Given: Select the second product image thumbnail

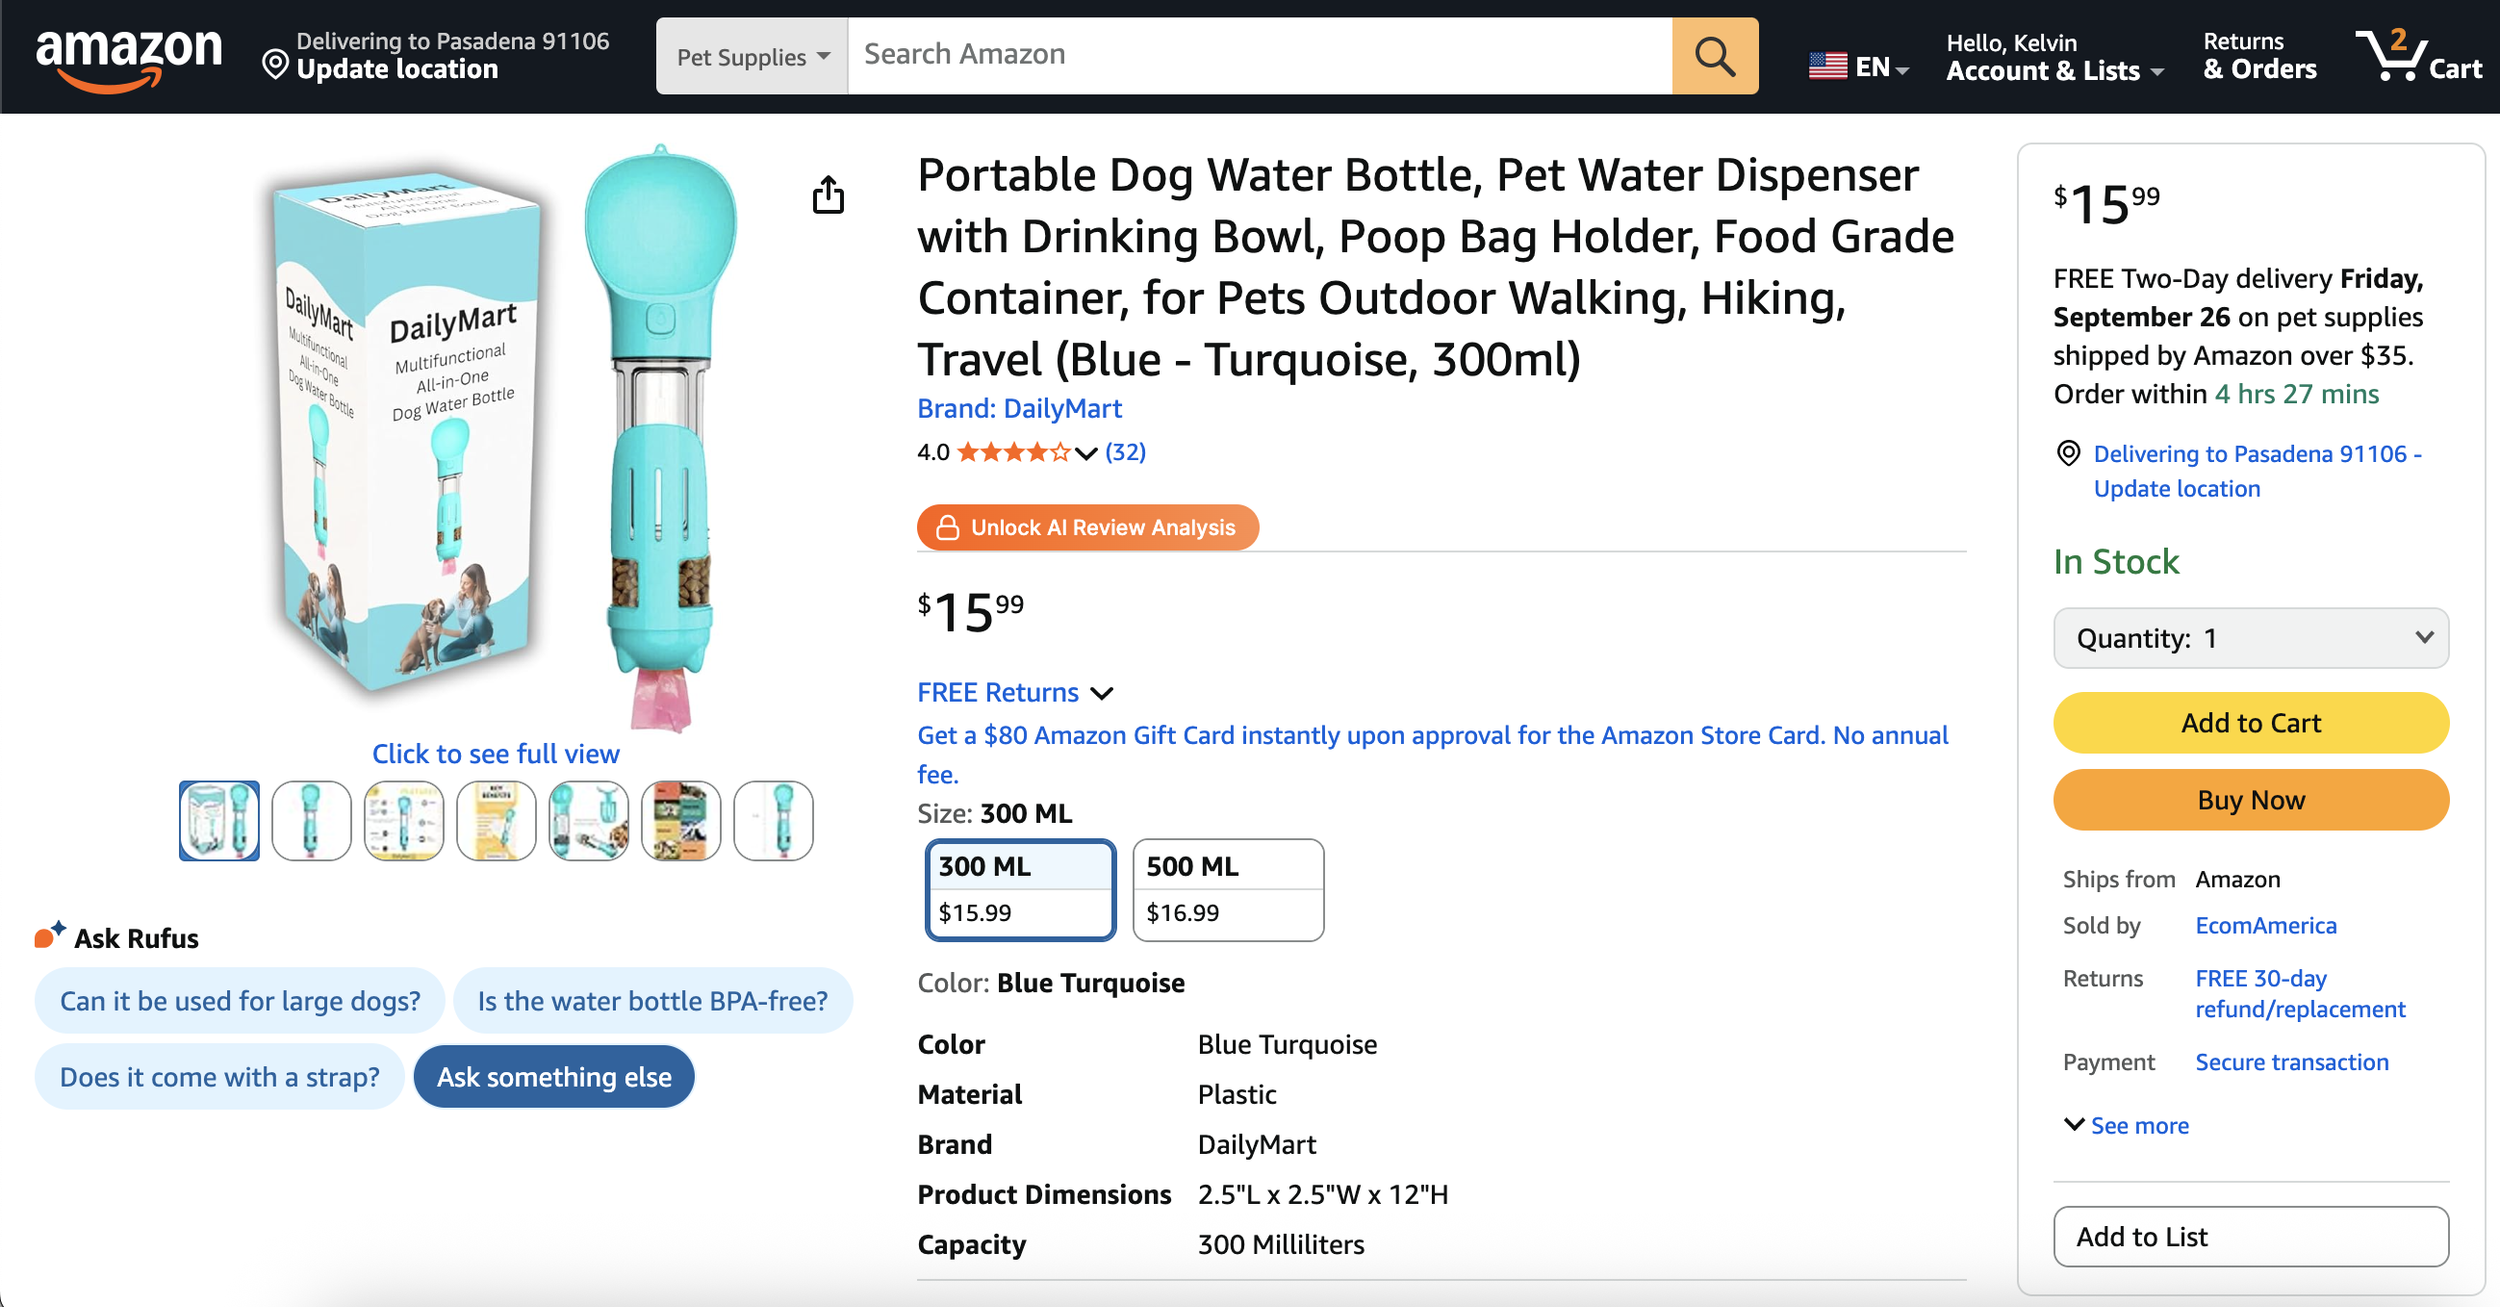Looking at the screenshot, I should click(x=311, y=820).
